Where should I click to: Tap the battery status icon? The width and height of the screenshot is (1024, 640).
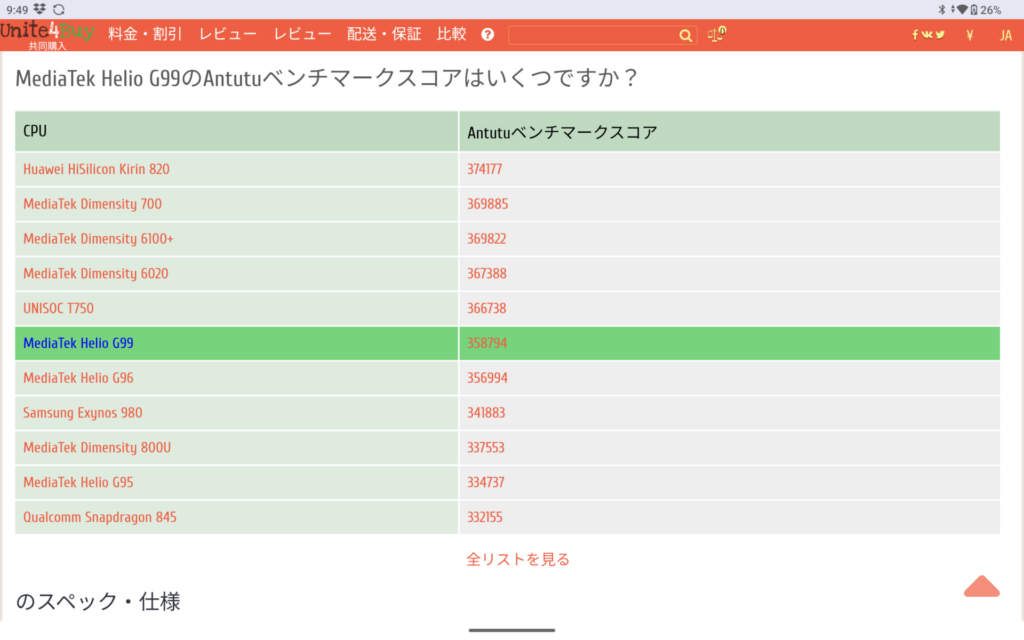click(974, 9)
